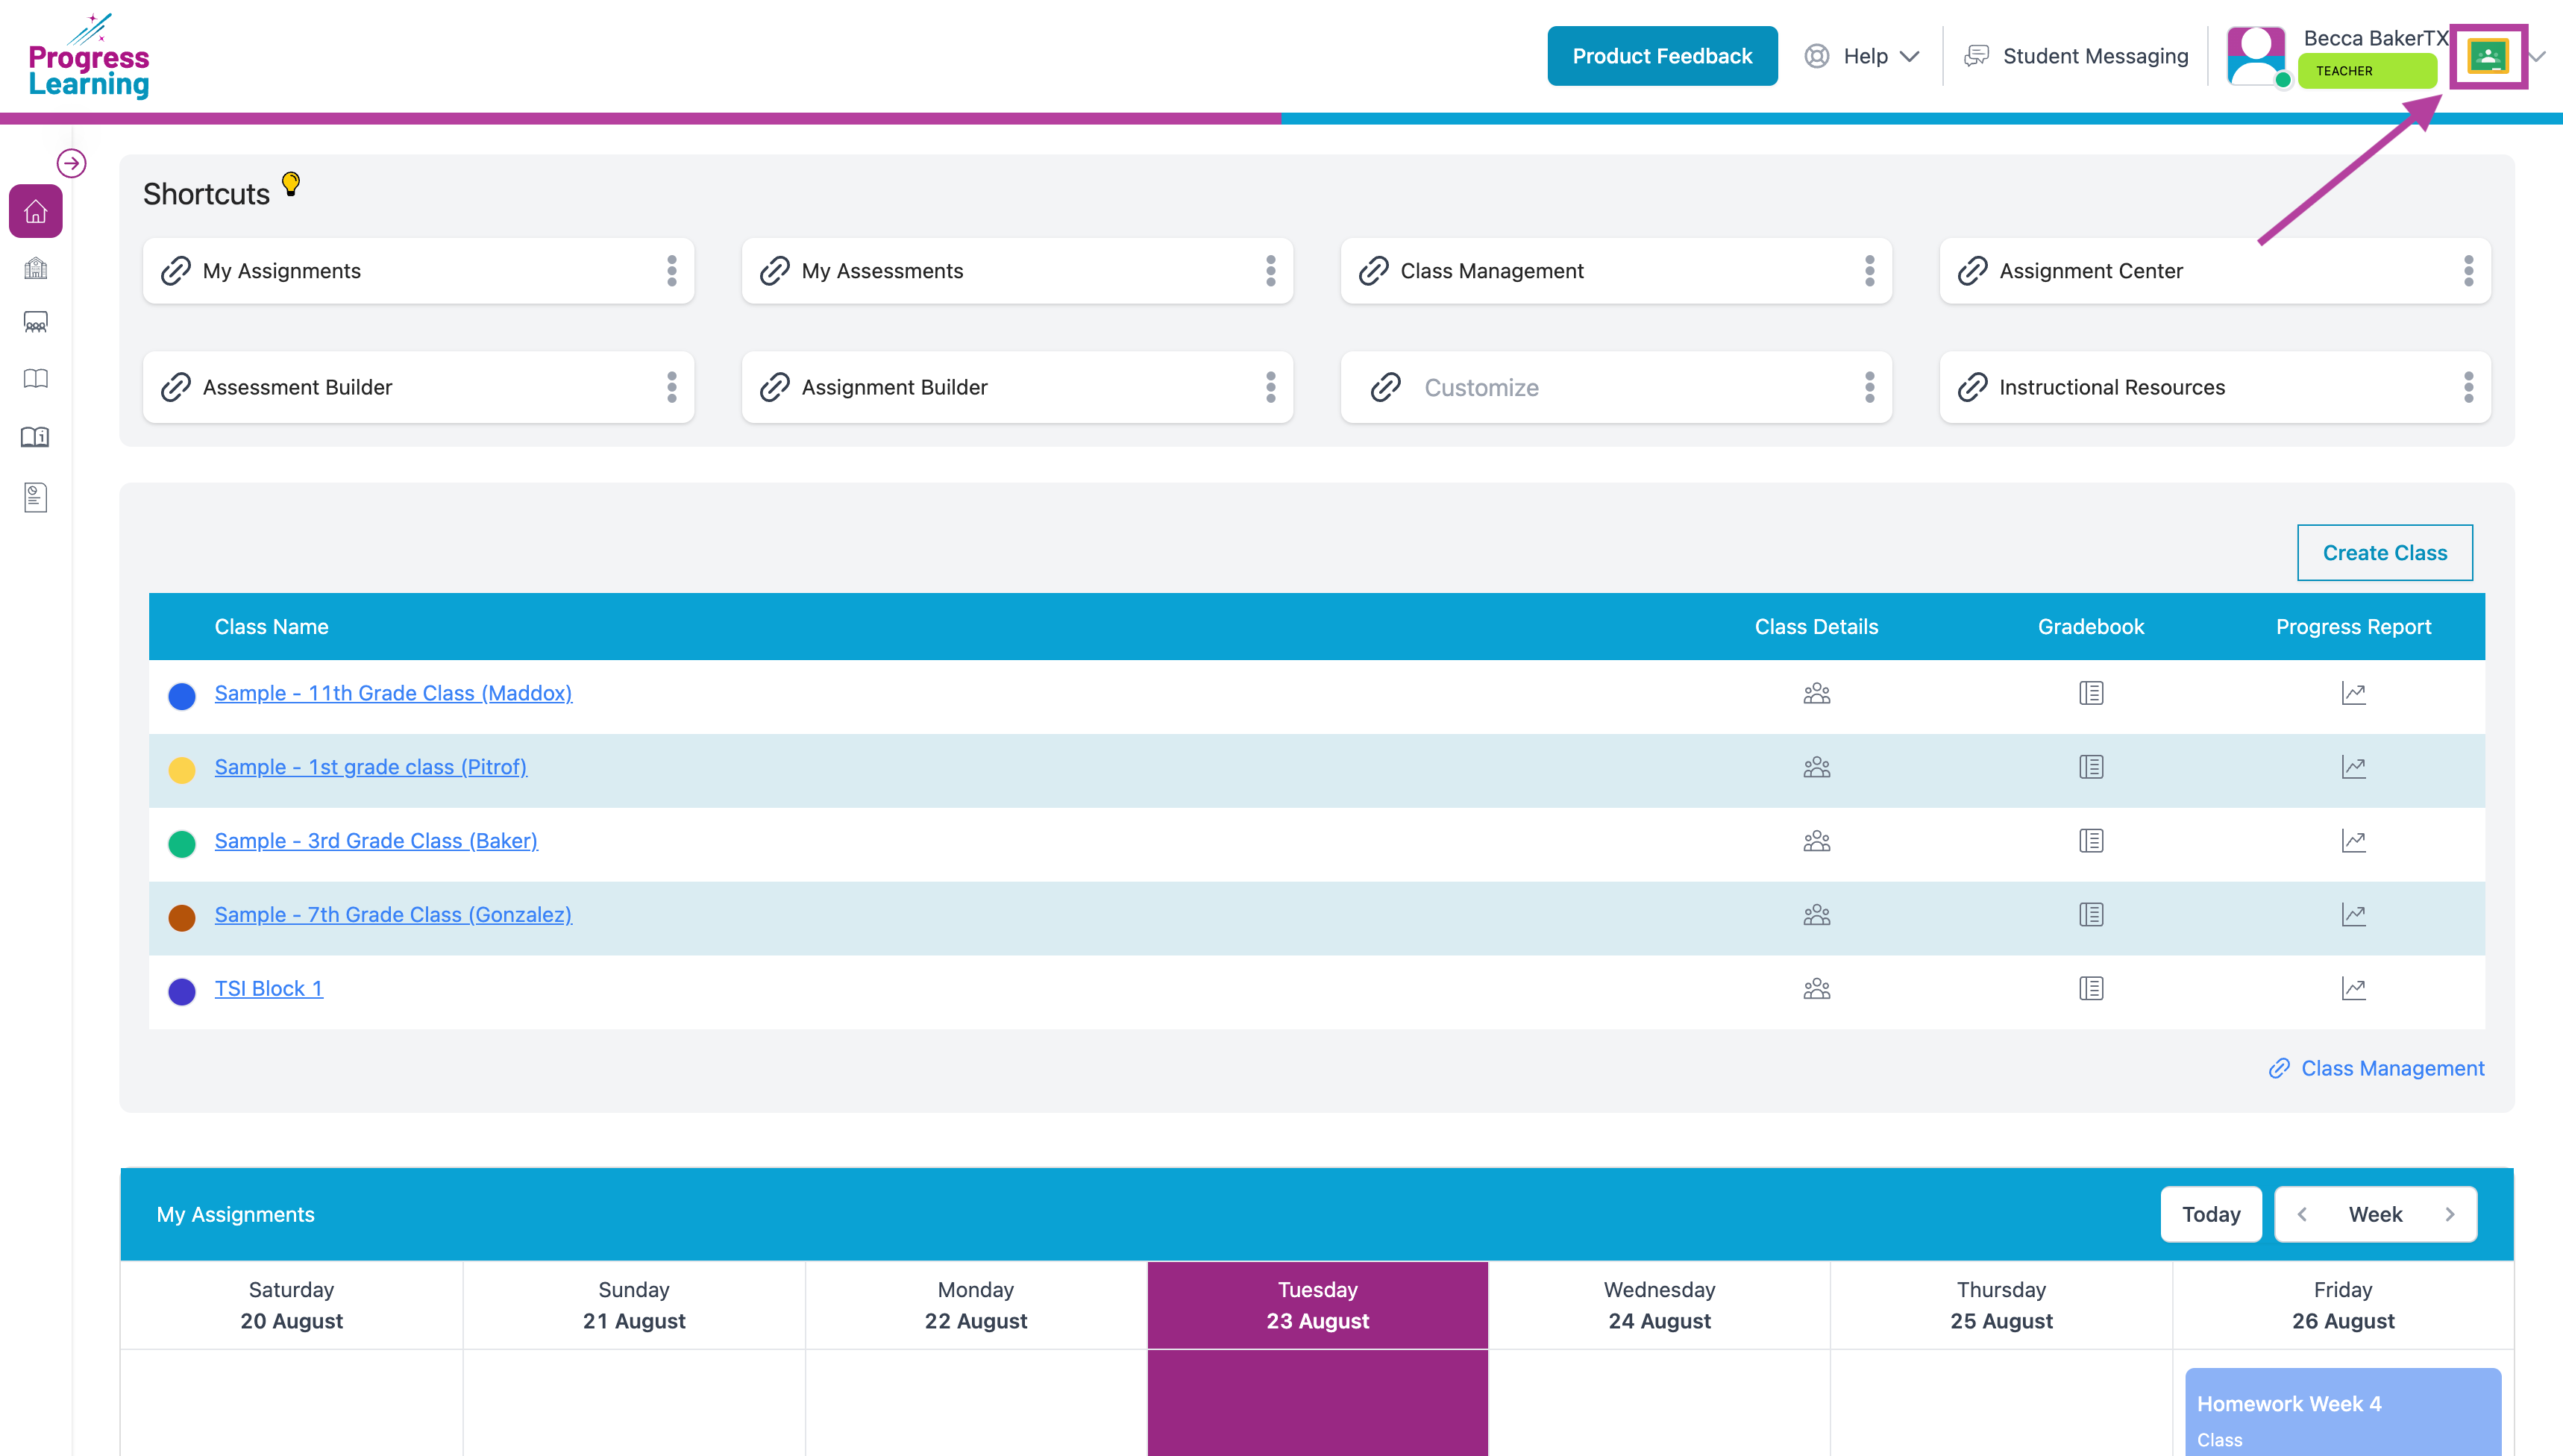The image size is (2563, 1456).
Task: Open Sample - 11th Grade Class (Maddox)
Action: click(x=393, y=693)
